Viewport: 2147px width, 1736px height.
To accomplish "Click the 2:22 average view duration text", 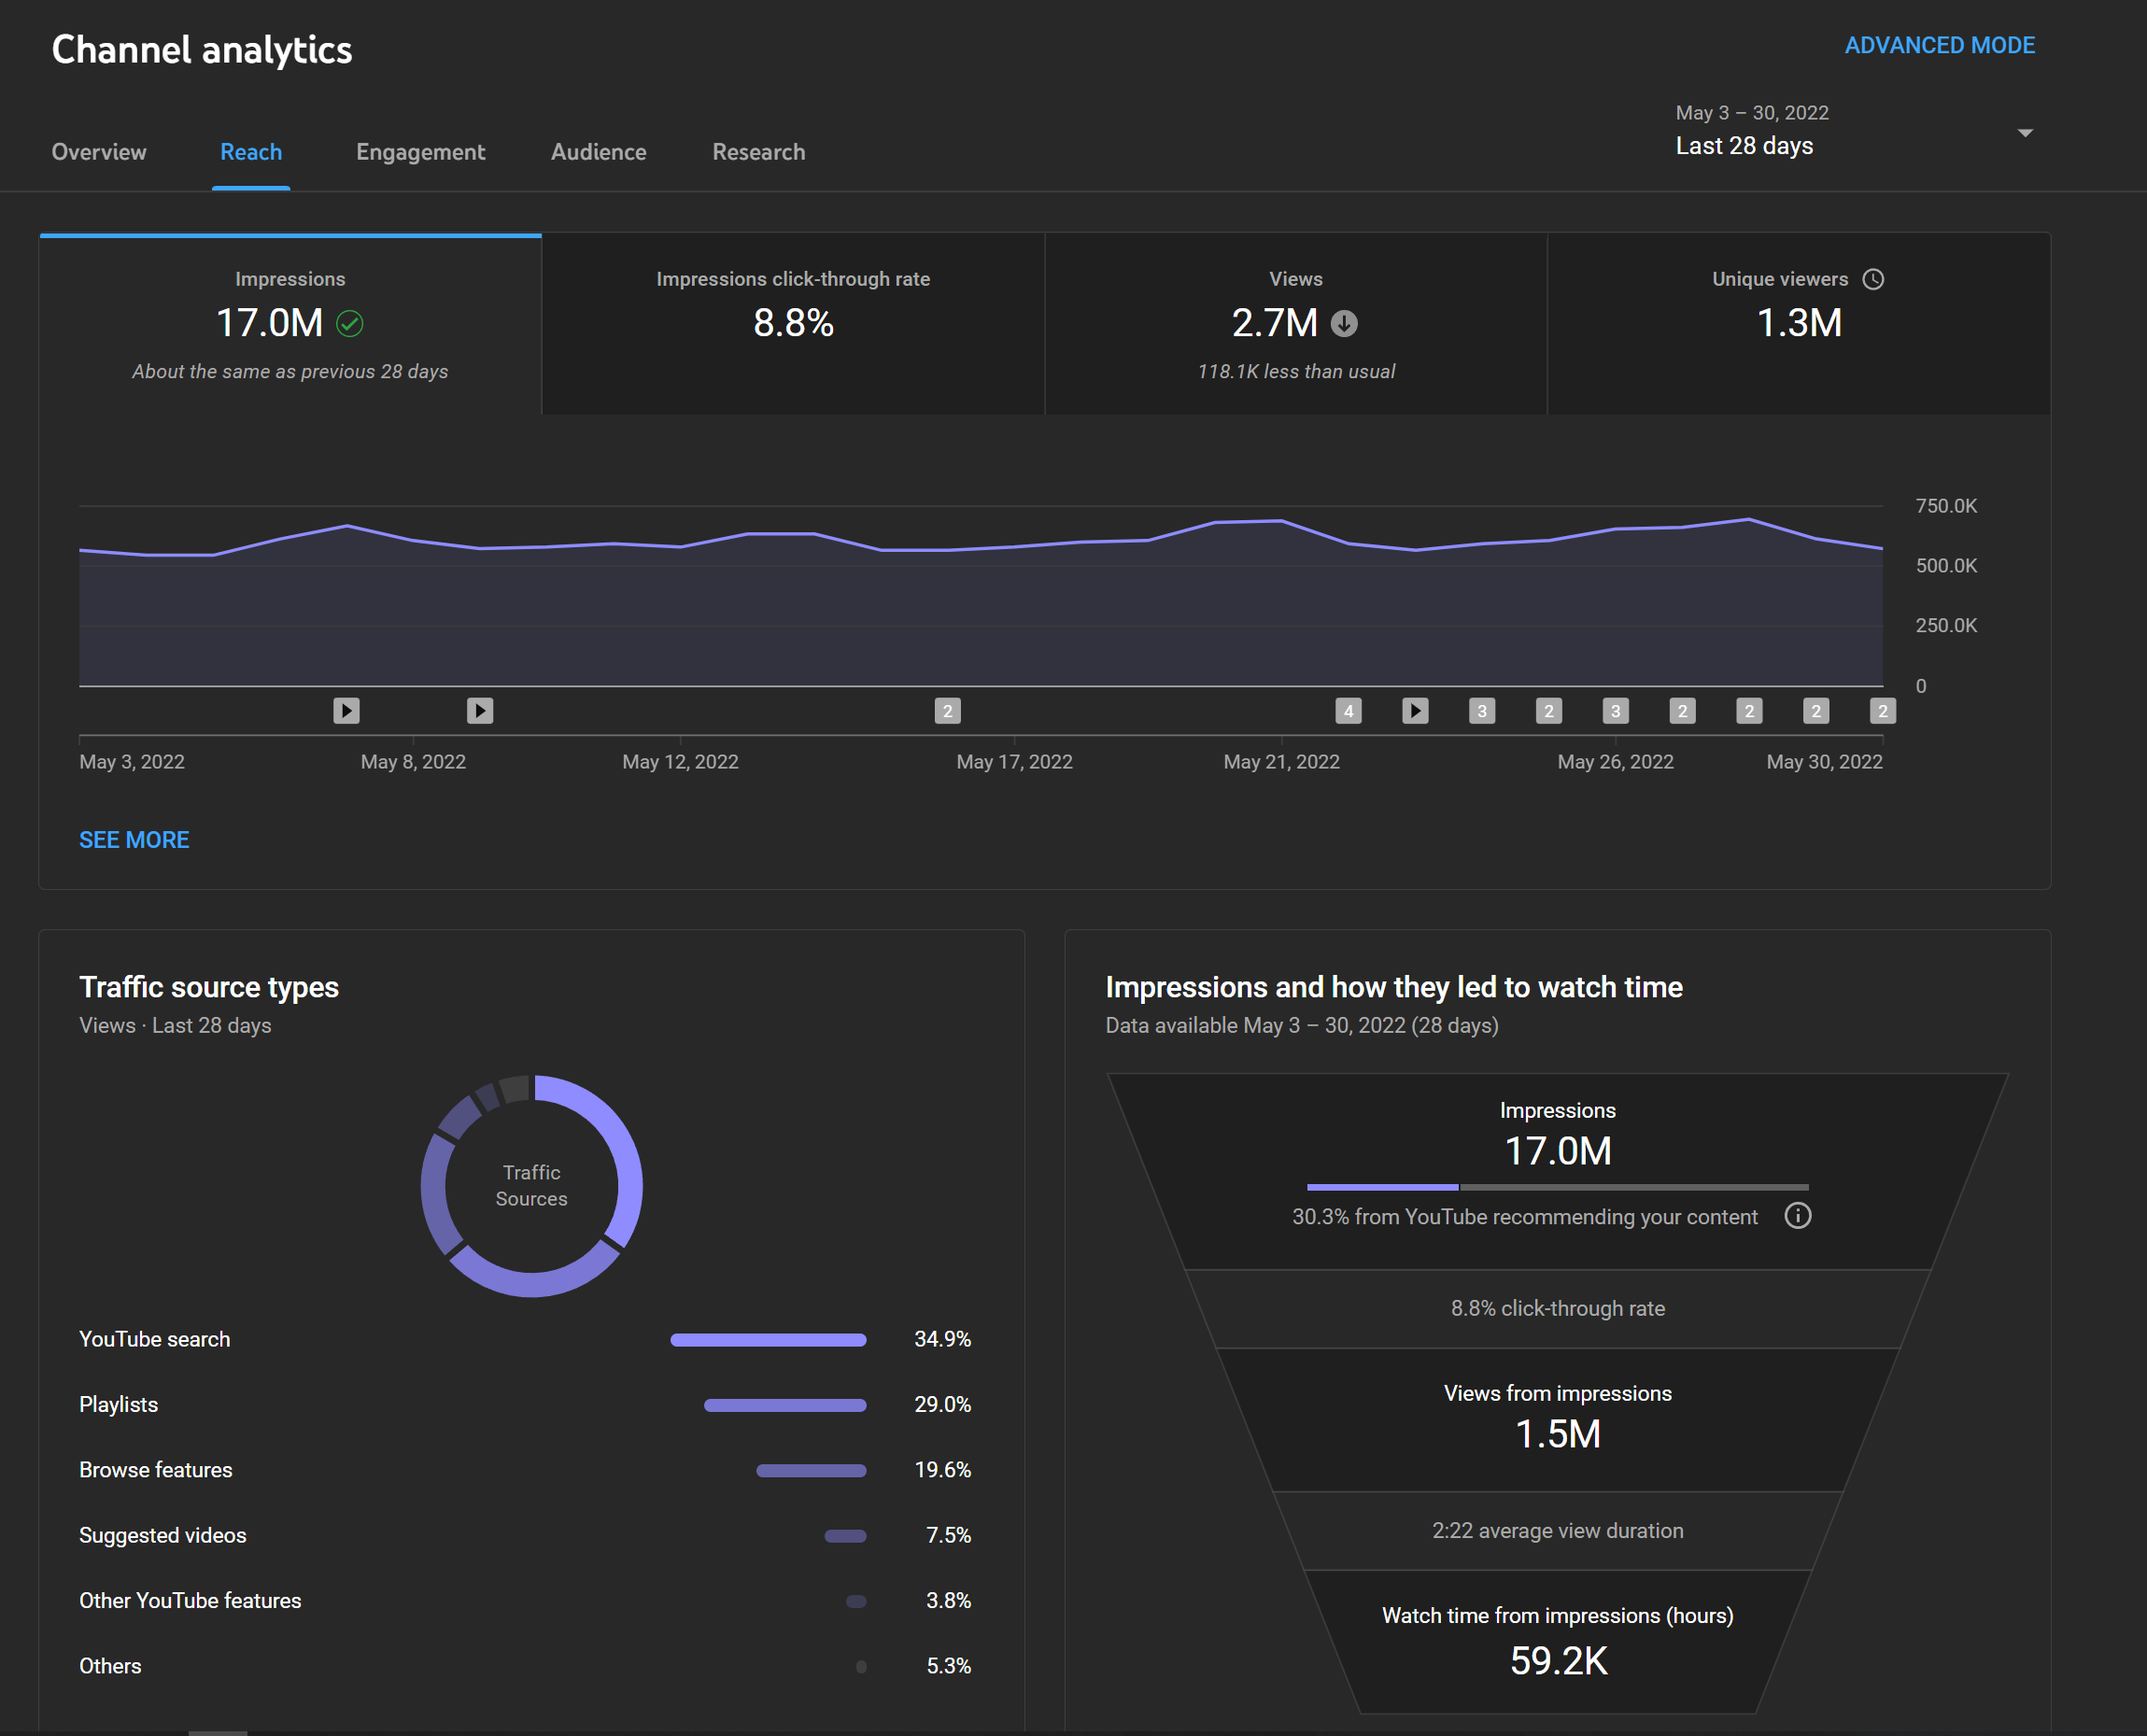I will pyautogui.click(x=1558, y=1531).
